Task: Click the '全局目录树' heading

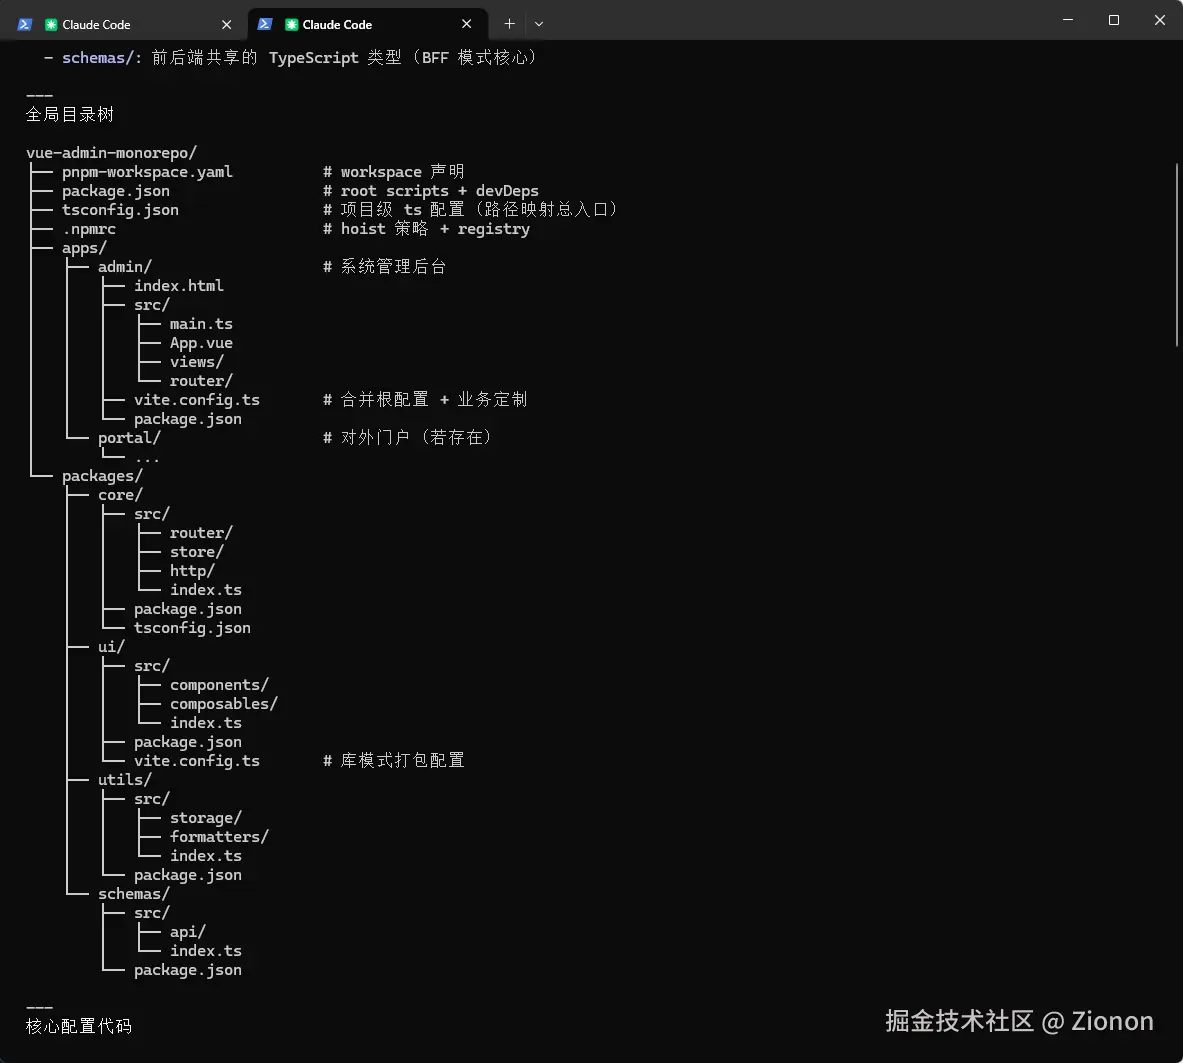Action: [x=70, y=115]
